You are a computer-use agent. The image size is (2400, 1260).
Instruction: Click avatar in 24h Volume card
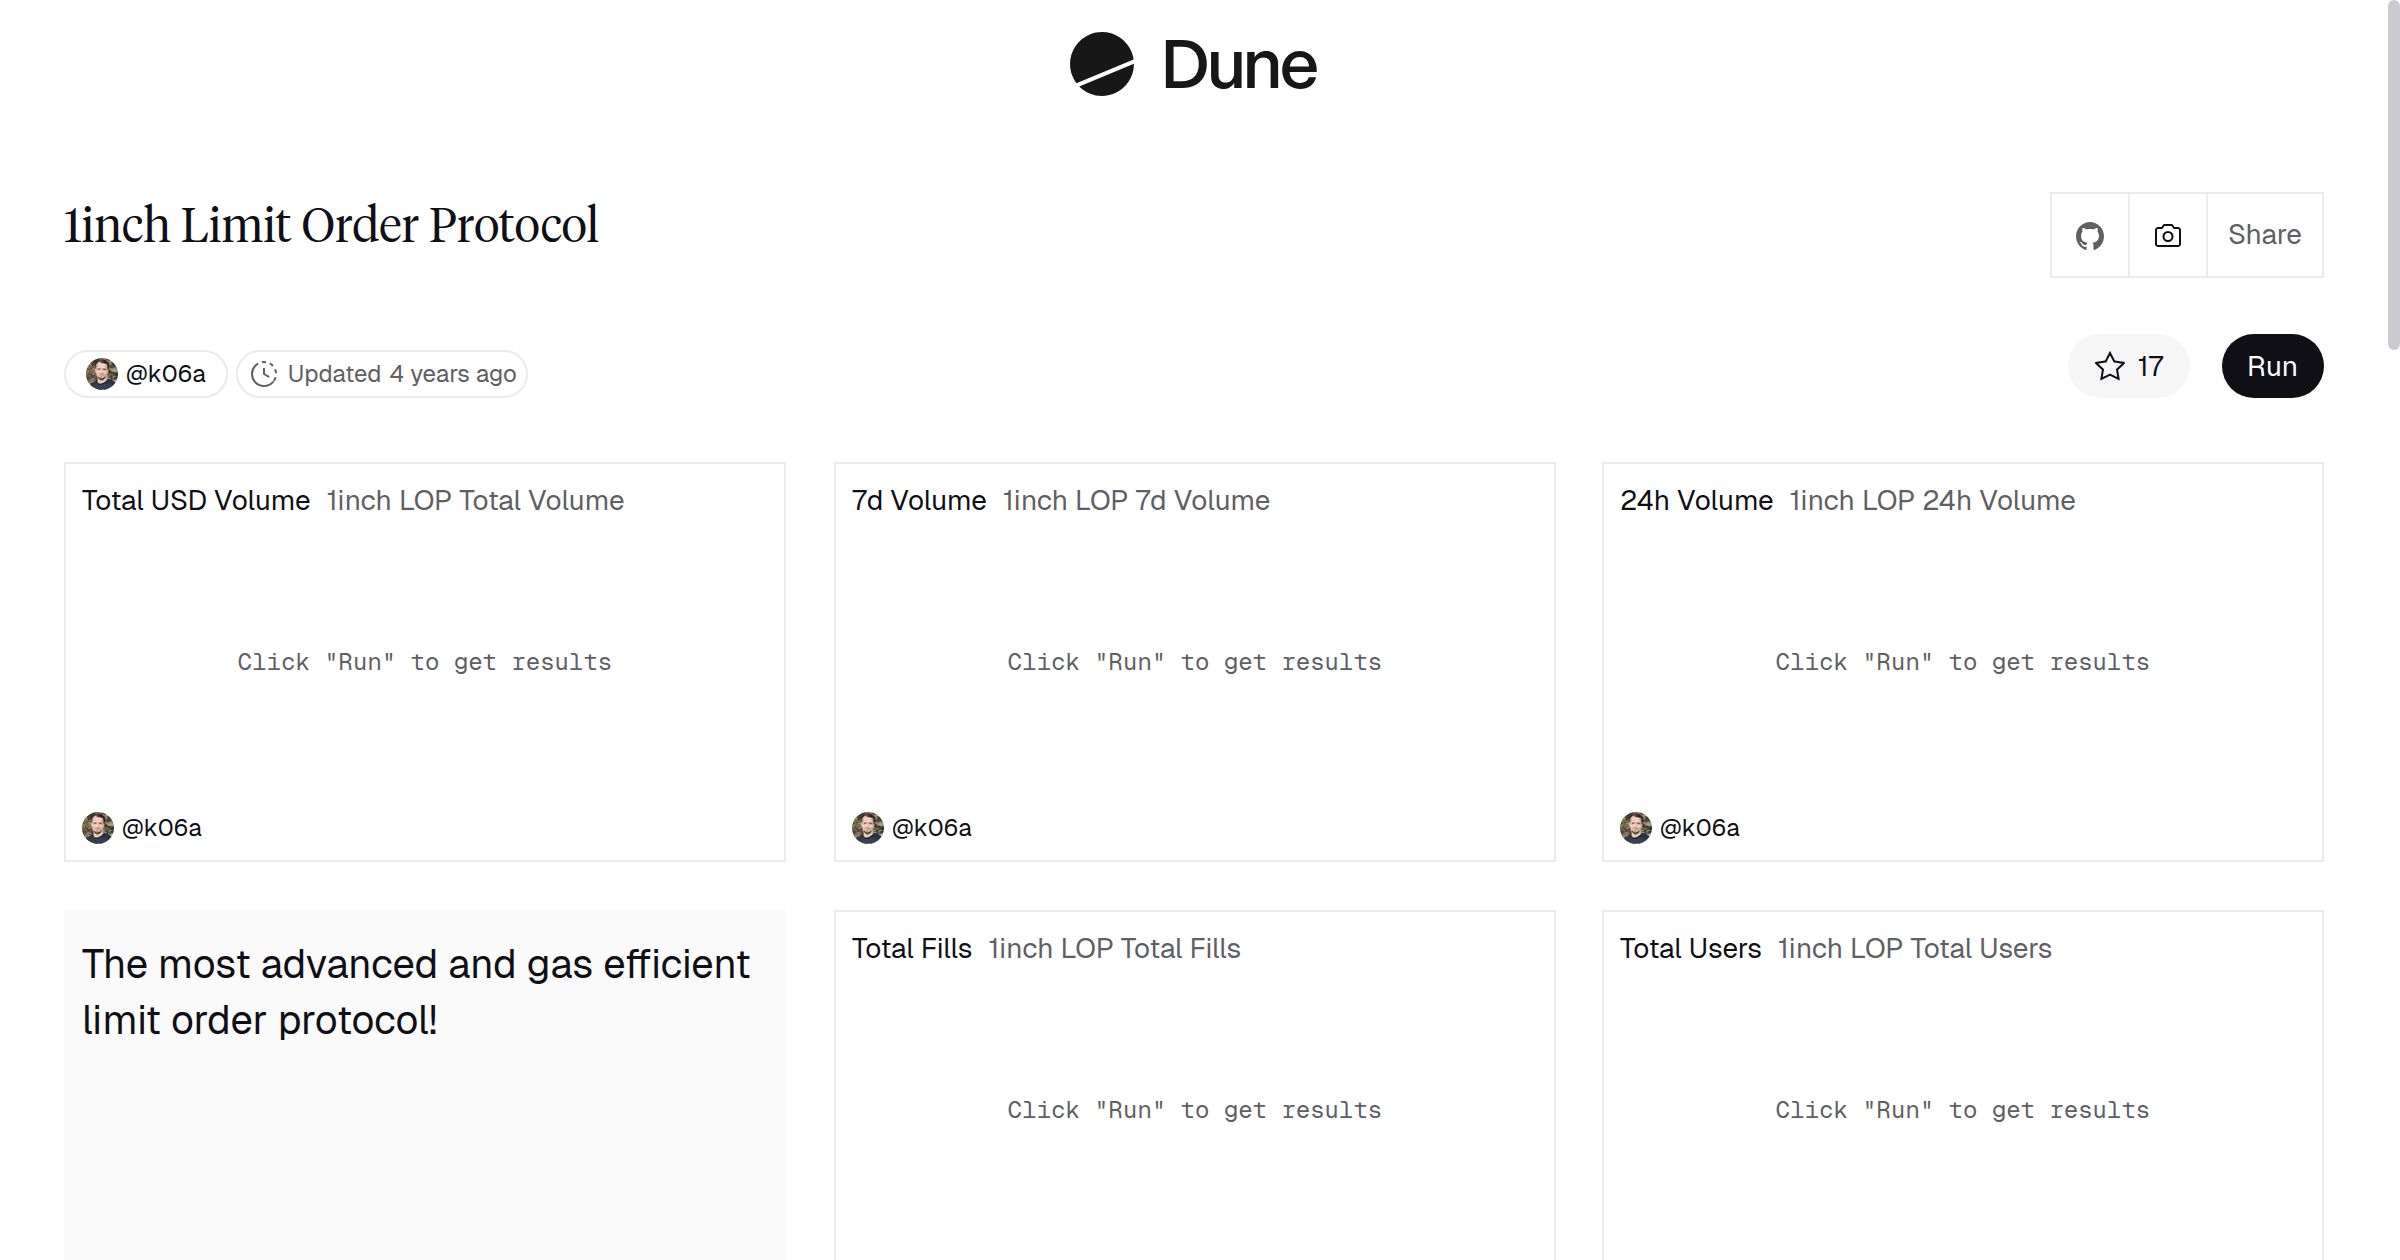[x=1635, y=828]
